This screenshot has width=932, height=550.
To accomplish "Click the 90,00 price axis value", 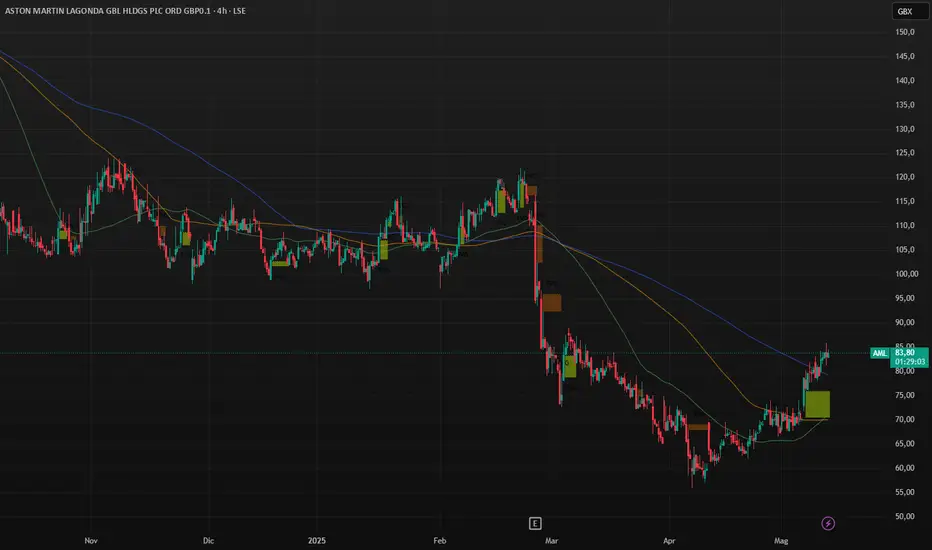I will pyautogui.click(x=905, y=322).
